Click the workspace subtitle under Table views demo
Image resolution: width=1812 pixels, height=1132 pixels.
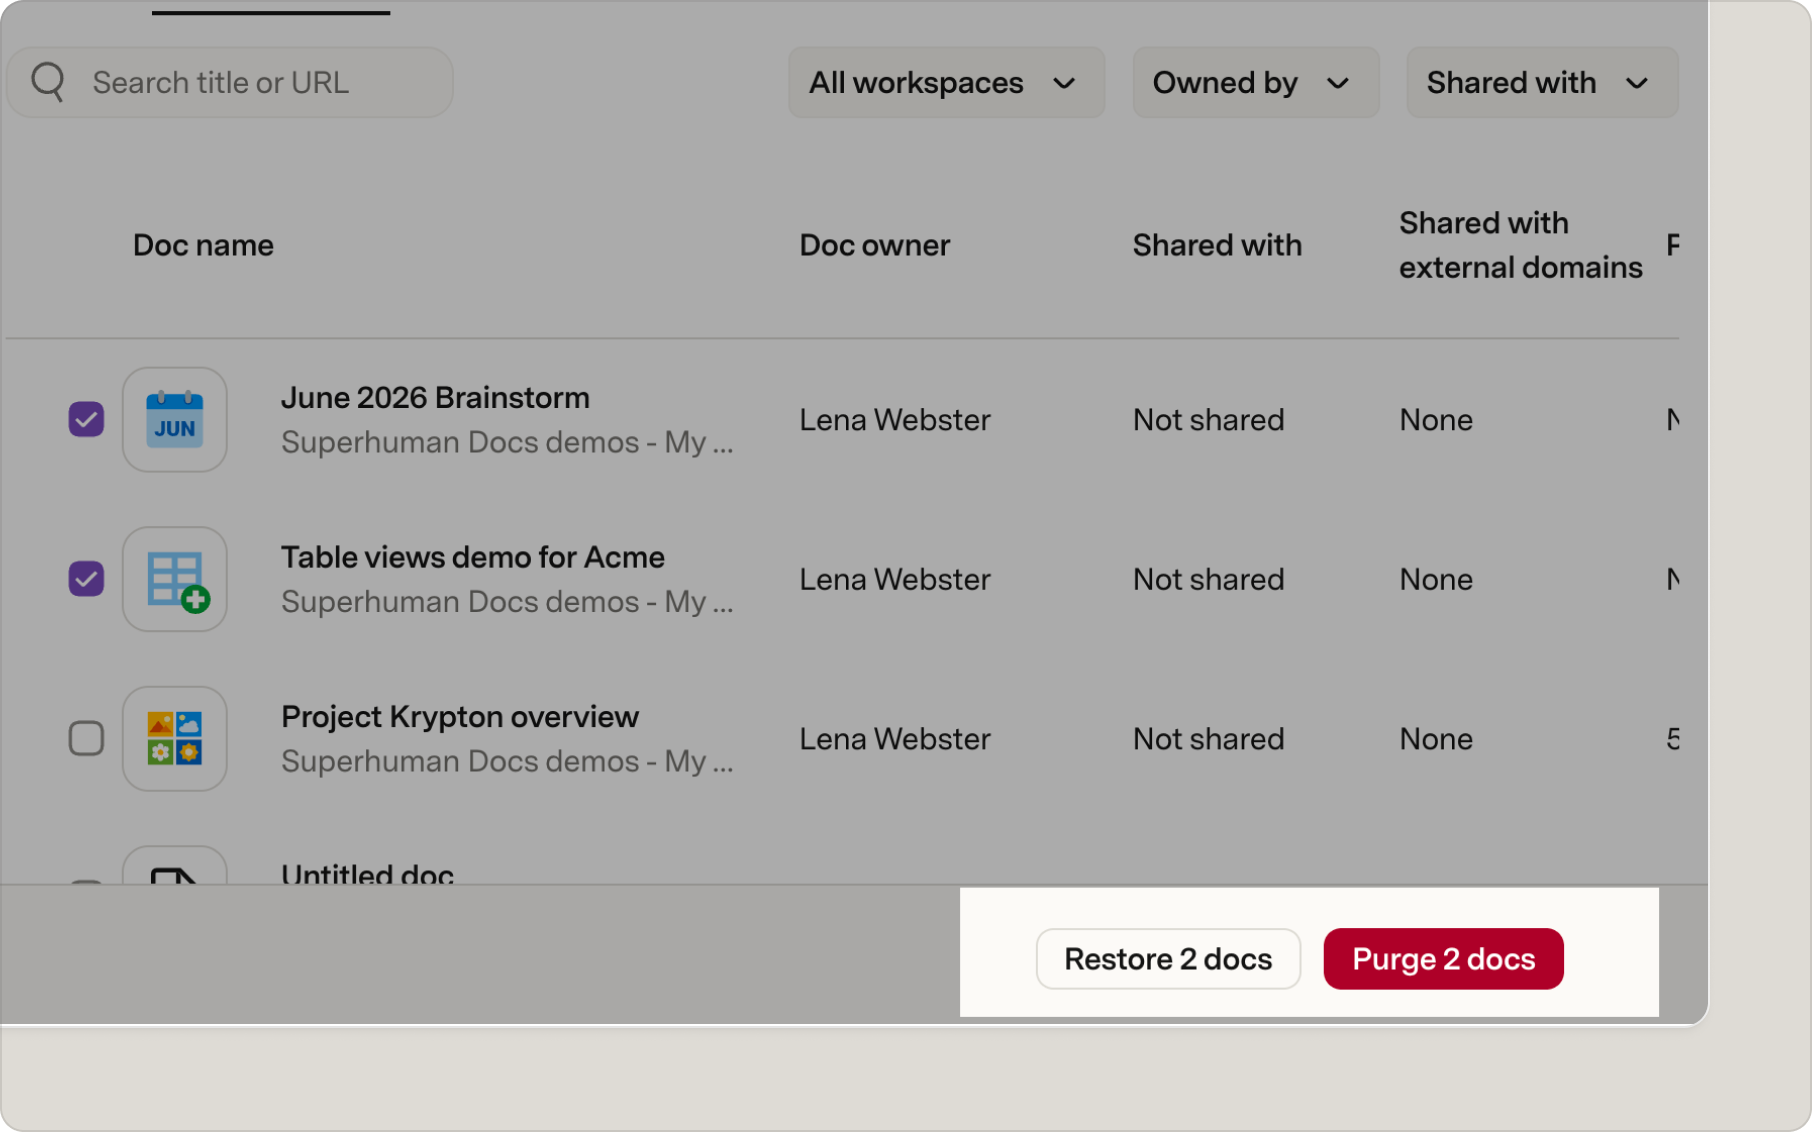[x=507, y=602]
